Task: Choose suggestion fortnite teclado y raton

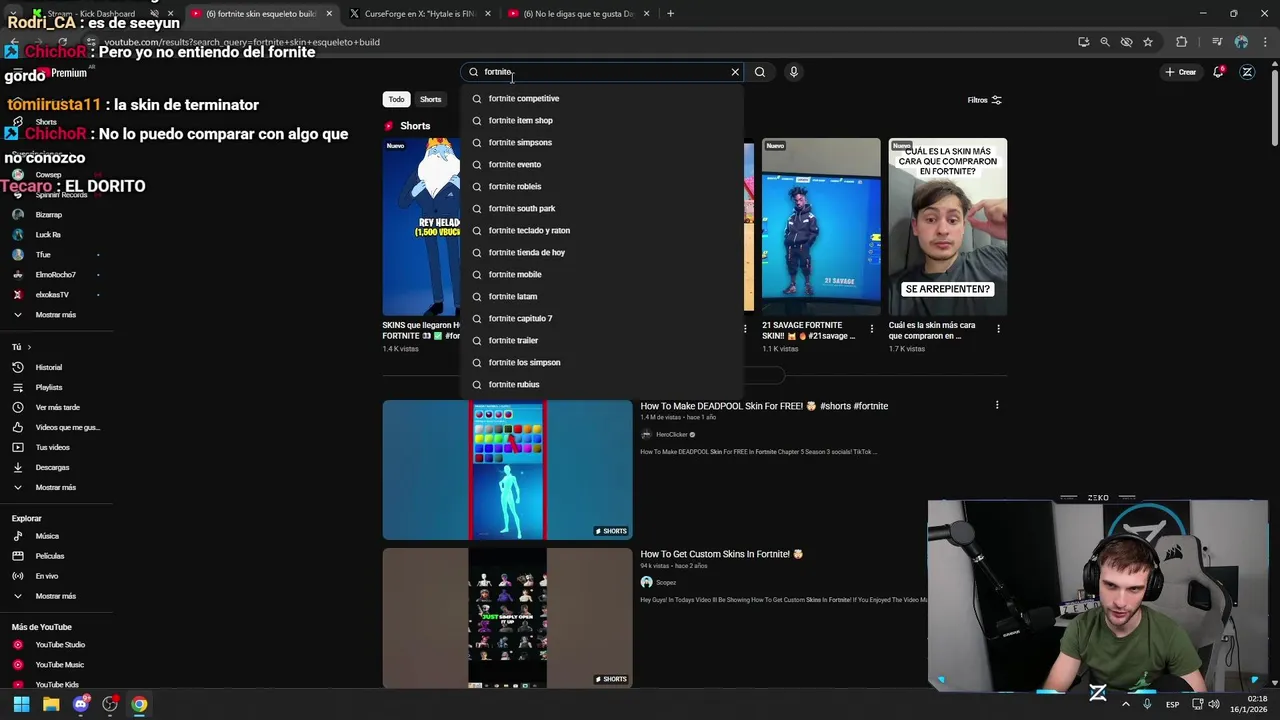Action: point(602,230)
